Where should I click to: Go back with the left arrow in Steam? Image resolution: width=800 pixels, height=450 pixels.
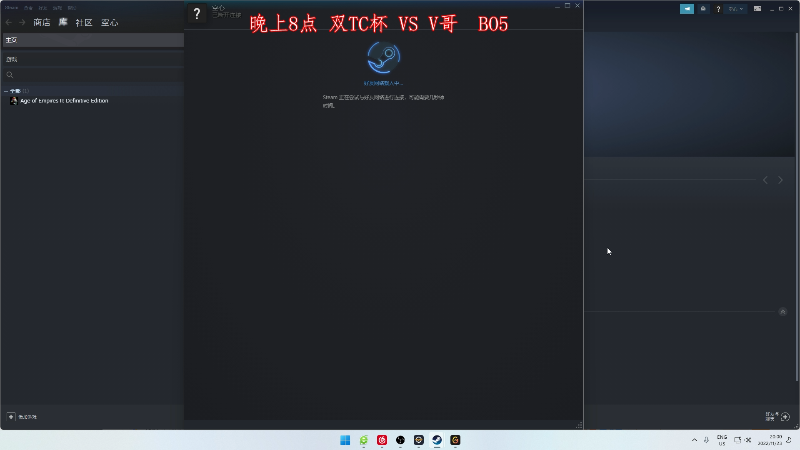click(9, 22)
